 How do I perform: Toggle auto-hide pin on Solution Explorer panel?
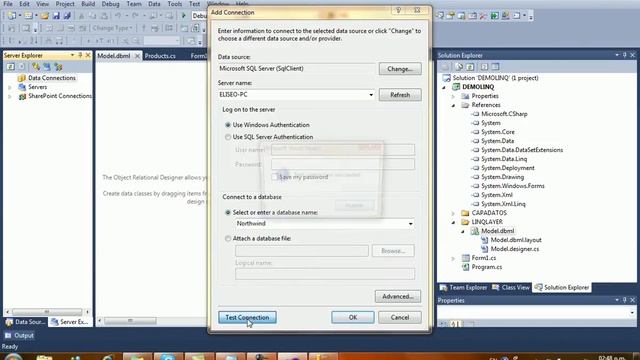(x=624, y=55)
